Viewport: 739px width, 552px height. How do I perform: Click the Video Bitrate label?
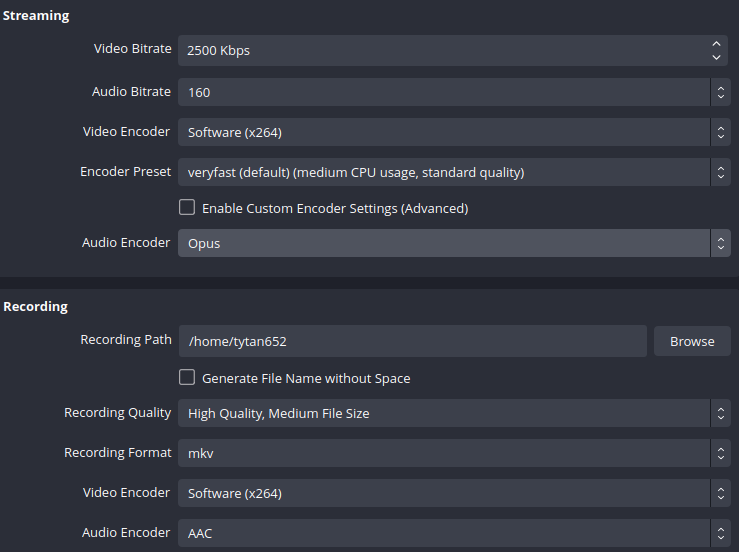click(133, 49)
